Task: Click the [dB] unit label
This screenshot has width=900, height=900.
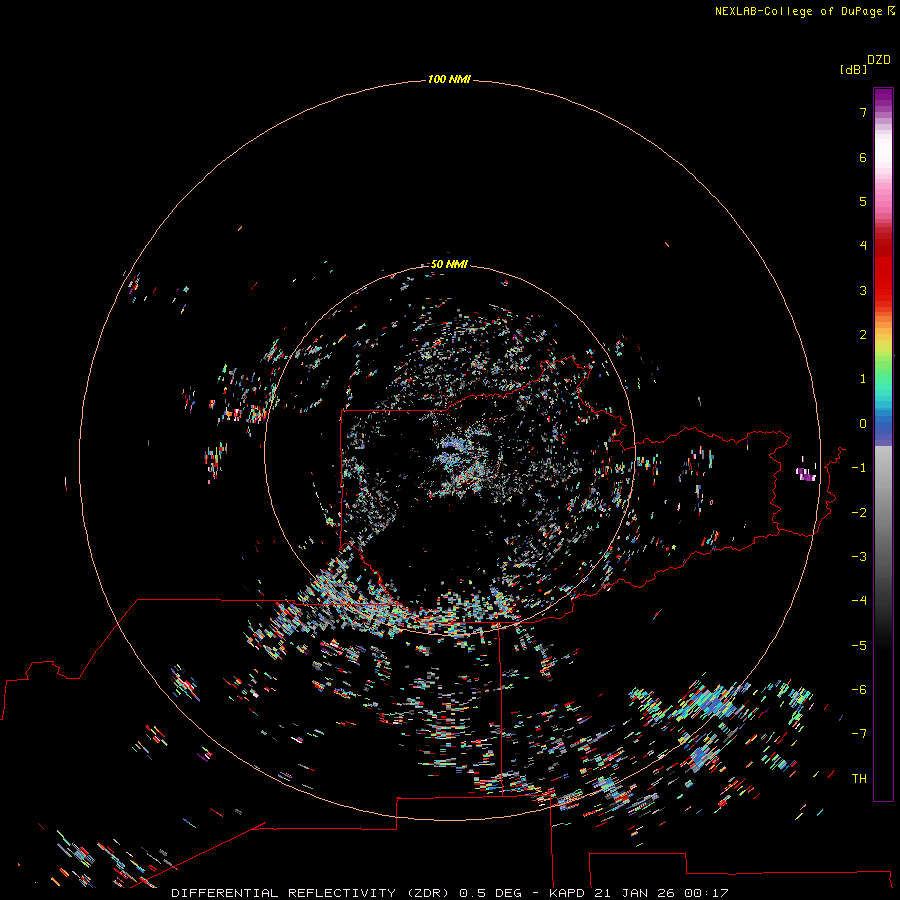Action: (x=853, y=69)
